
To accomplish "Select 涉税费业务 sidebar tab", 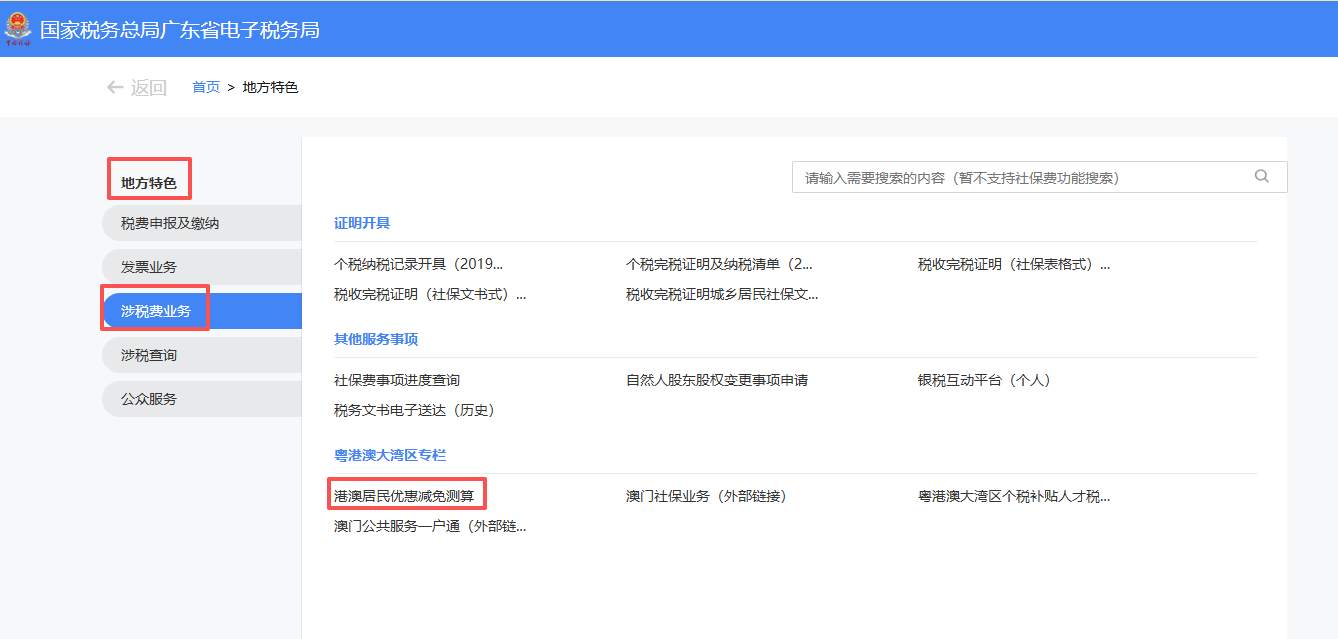I will (156, 311).
